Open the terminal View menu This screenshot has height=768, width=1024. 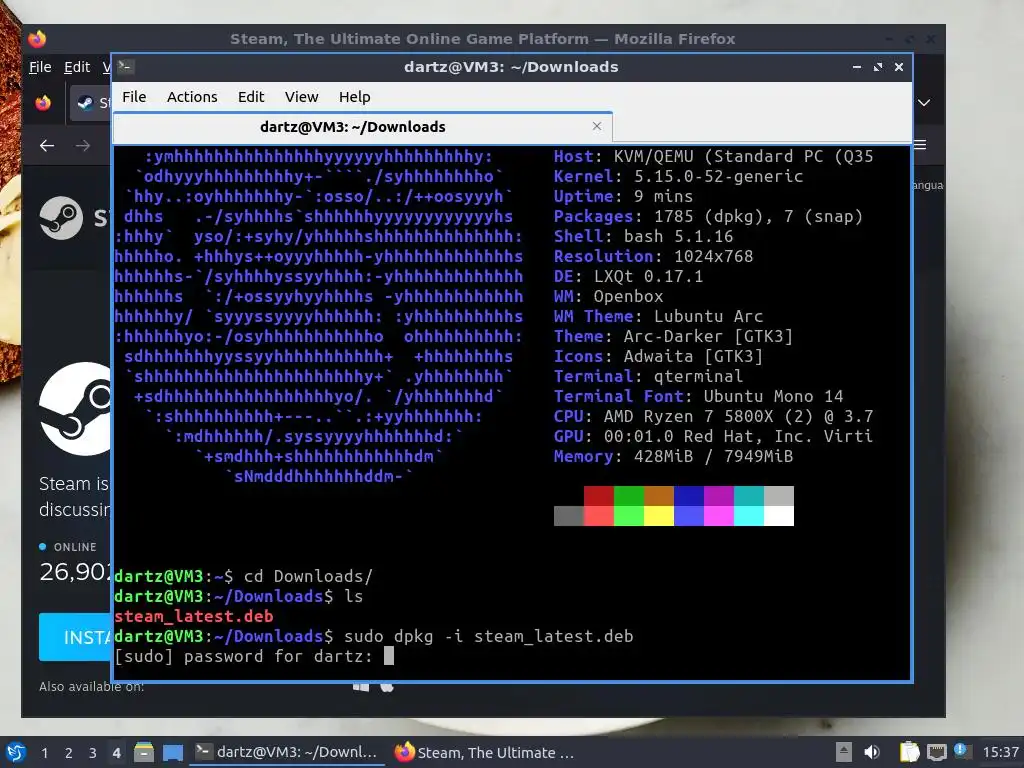click(301, 97)
